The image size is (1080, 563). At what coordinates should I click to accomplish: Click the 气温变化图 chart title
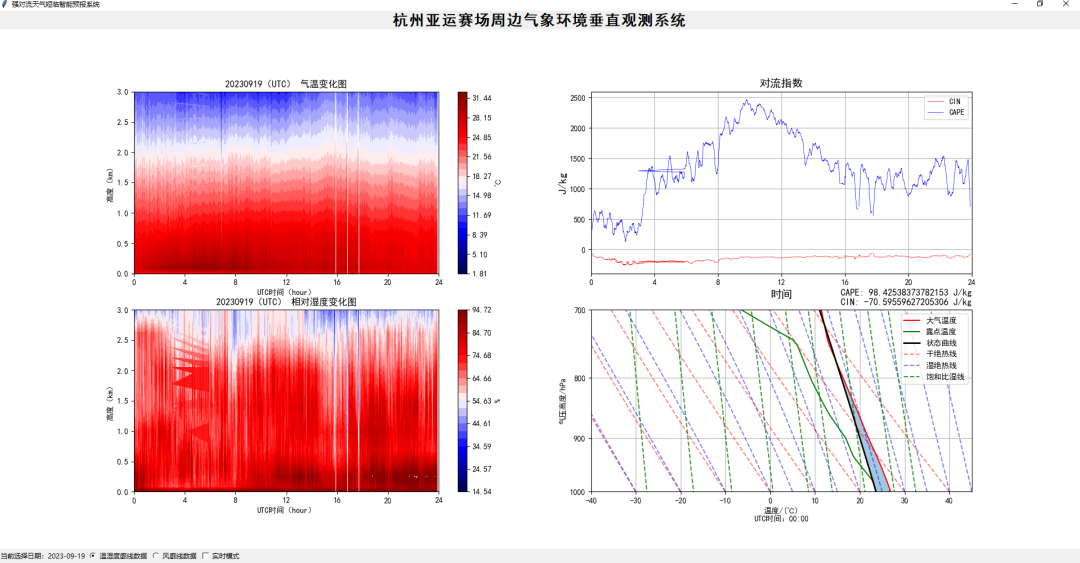(x=286, y=84)
